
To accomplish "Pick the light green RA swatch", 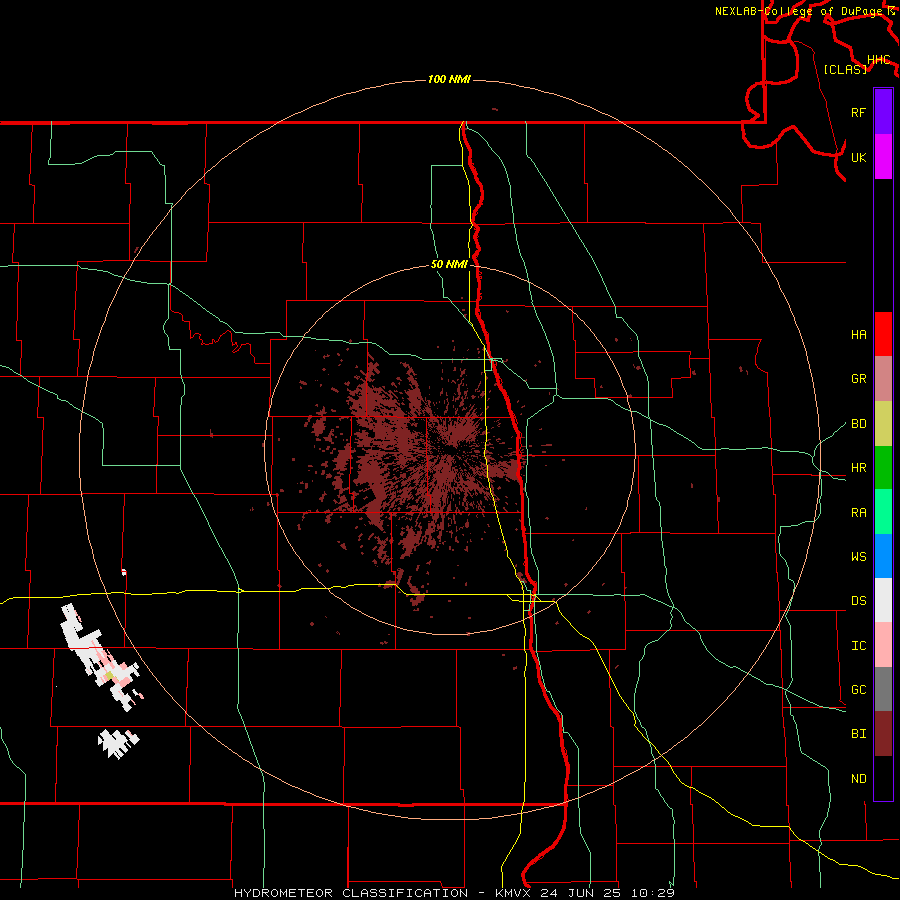I will [x=883, y=511].
